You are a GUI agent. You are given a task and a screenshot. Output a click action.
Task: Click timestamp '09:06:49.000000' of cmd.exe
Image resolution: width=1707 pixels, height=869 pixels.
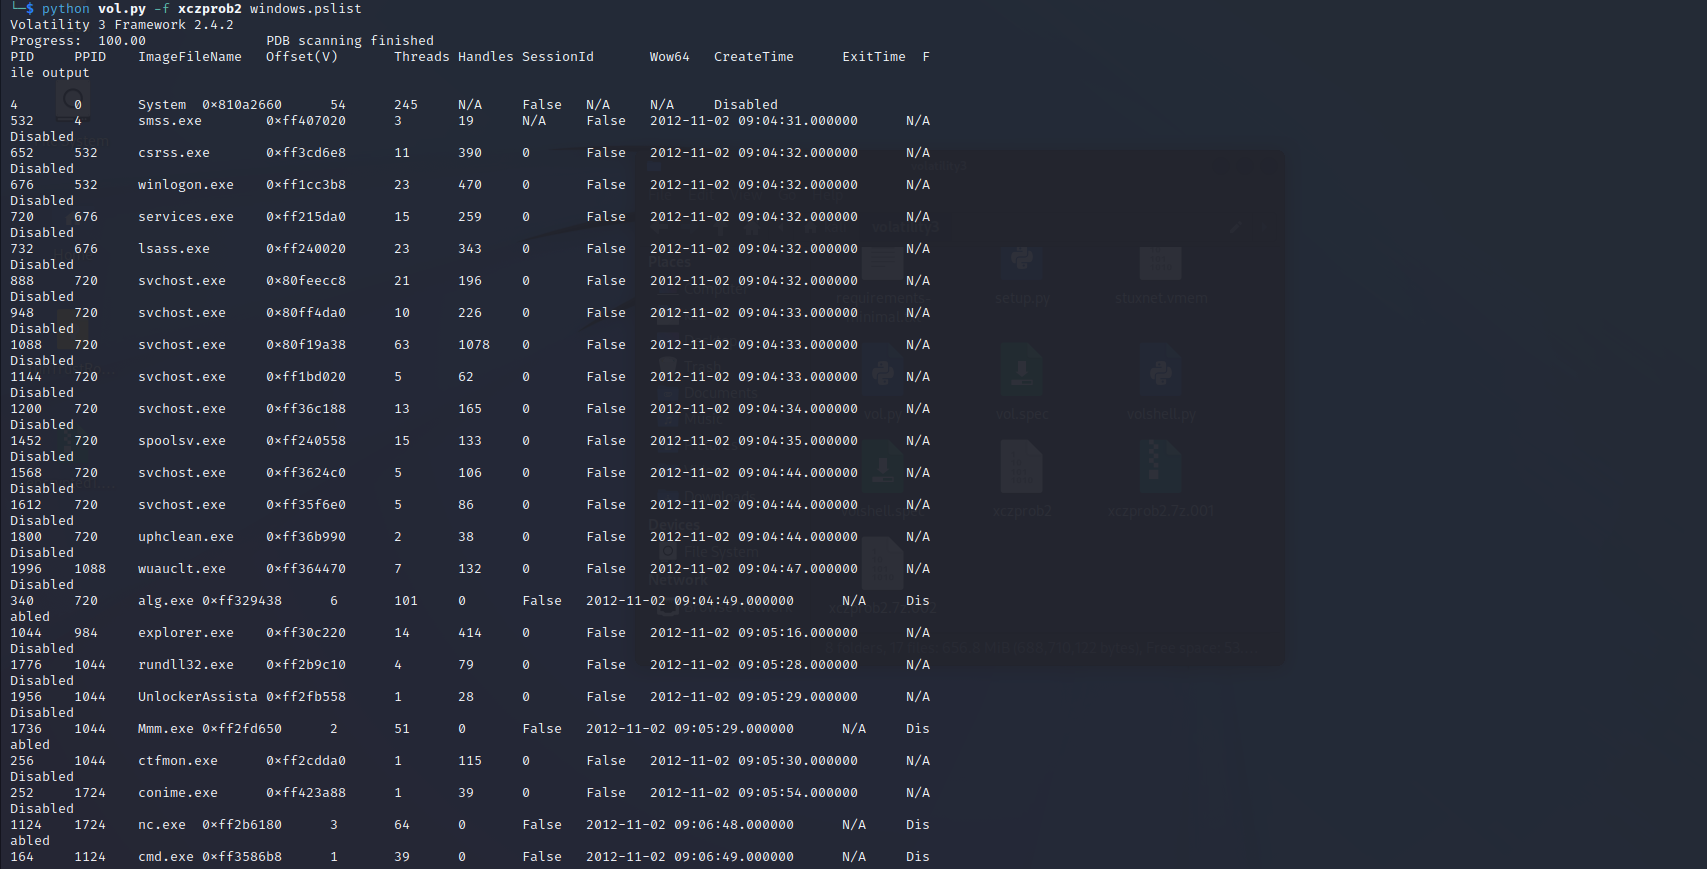point(734,857)
